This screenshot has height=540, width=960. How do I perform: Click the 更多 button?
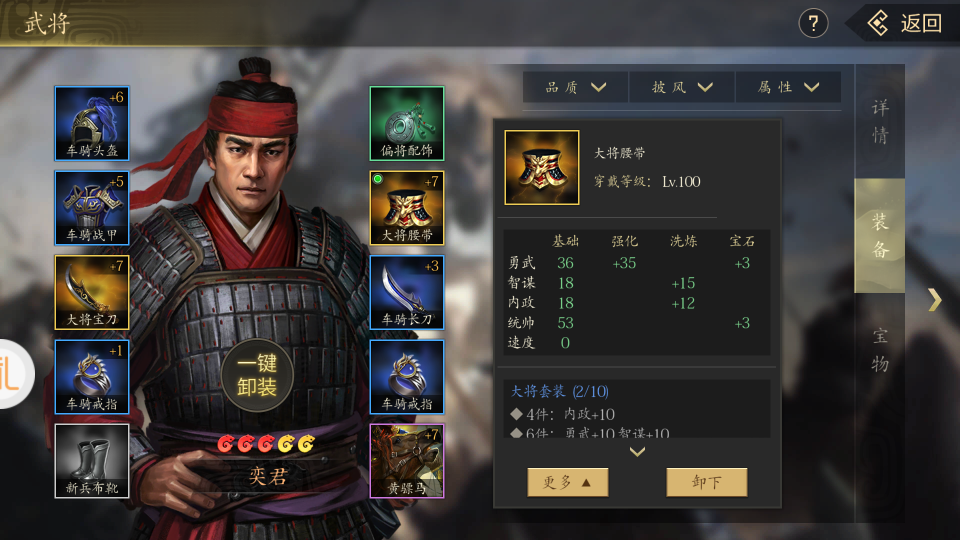pyautogui.click(x=568, y=482)
